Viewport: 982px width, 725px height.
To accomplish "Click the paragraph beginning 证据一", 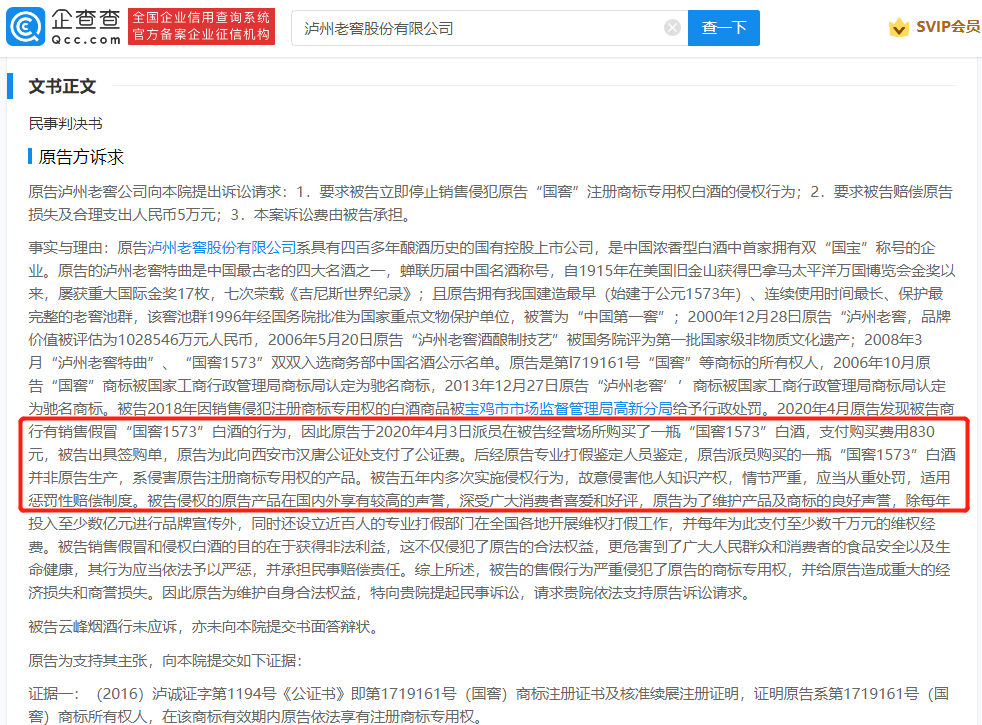I will (488, 705).
